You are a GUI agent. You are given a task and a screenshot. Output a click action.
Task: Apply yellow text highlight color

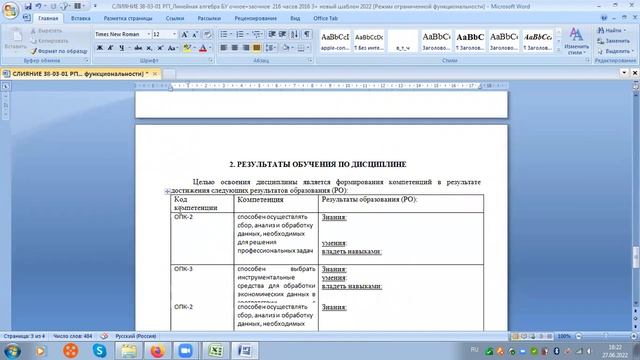(x=187, y=48)
